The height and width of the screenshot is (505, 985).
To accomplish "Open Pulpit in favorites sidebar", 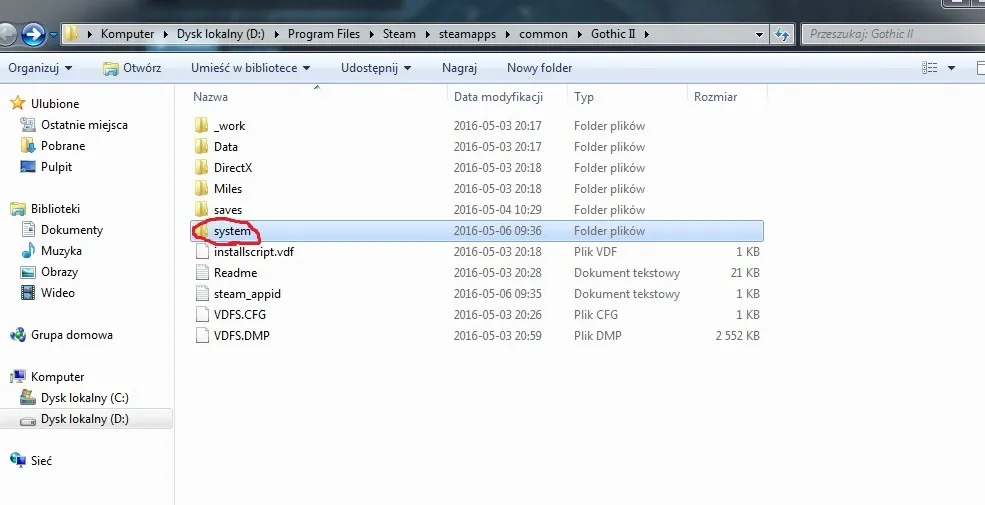I will (57, 166).
